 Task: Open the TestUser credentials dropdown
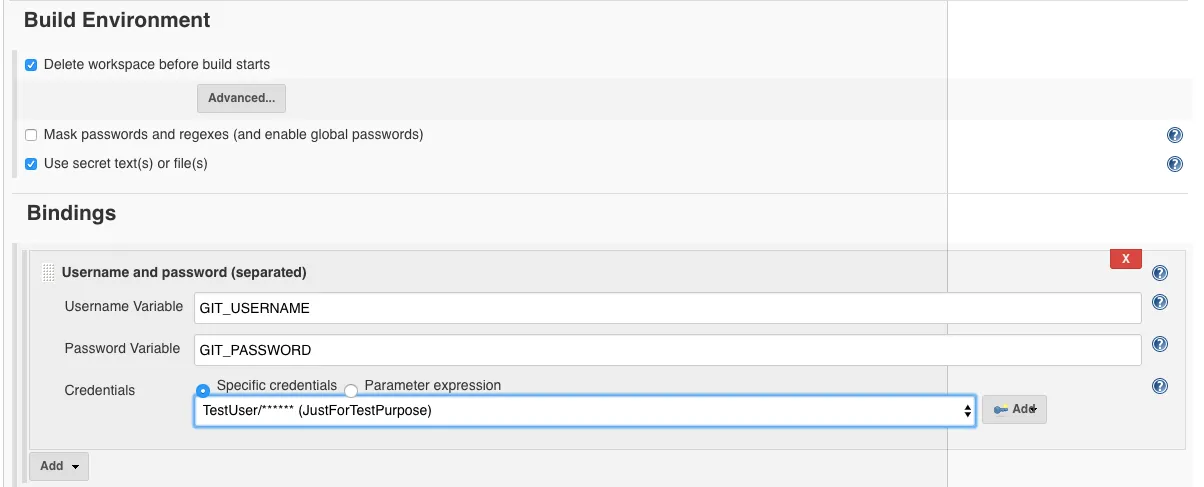[x=584, y=410]
